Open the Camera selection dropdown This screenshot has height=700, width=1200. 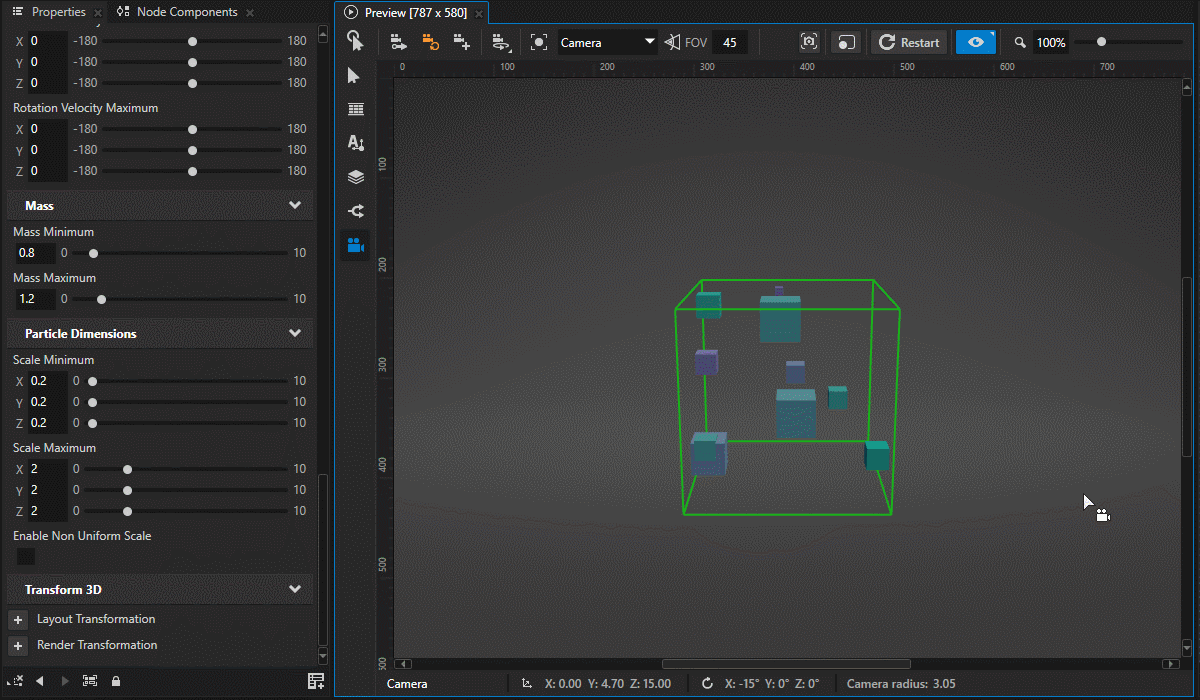[x=606, y=42]
